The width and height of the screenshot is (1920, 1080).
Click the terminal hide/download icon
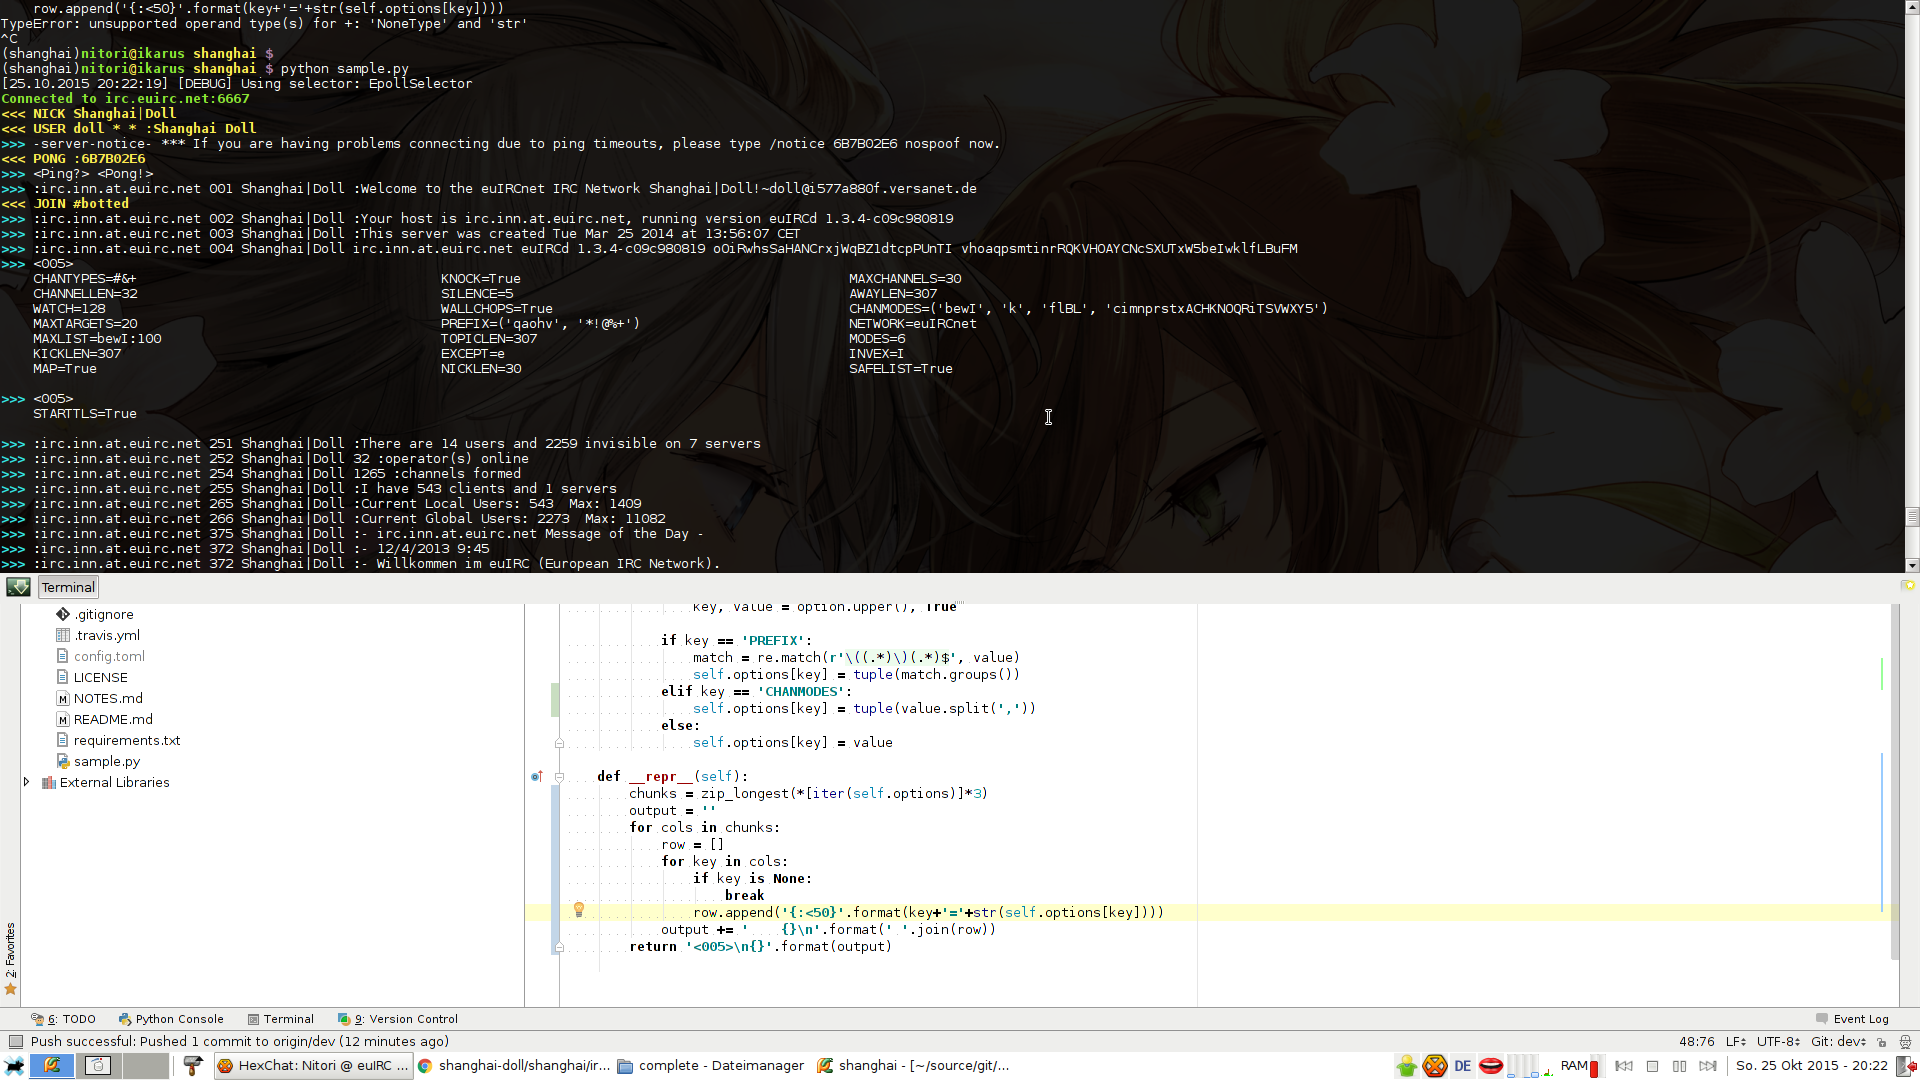coord(18,587)
